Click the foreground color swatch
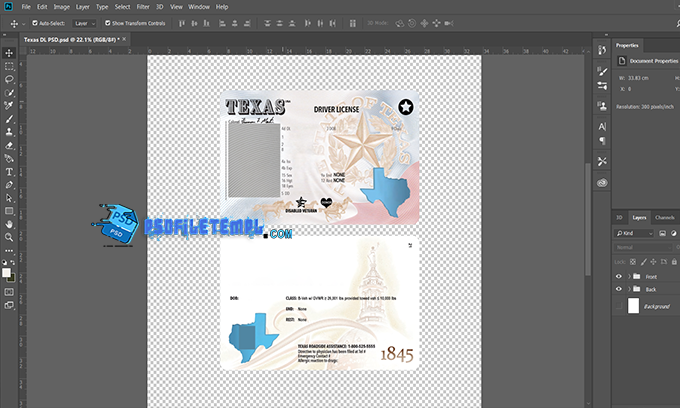The width and height of the screenshot is (680, 408). coord(6,272)
